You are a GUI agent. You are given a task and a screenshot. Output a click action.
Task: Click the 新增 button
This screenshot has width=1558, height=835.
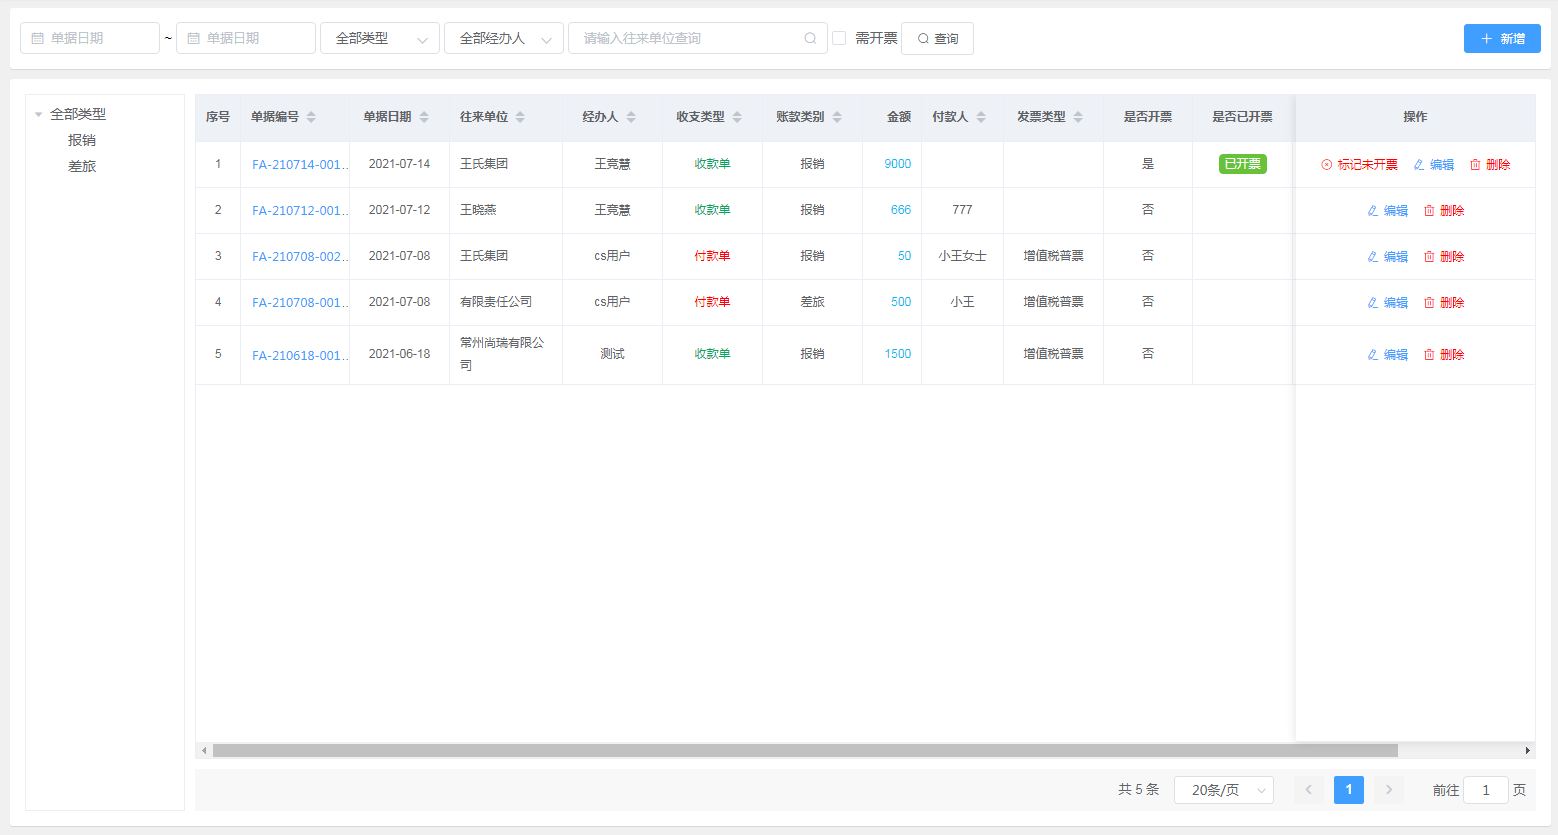[x=1501, y=38]
